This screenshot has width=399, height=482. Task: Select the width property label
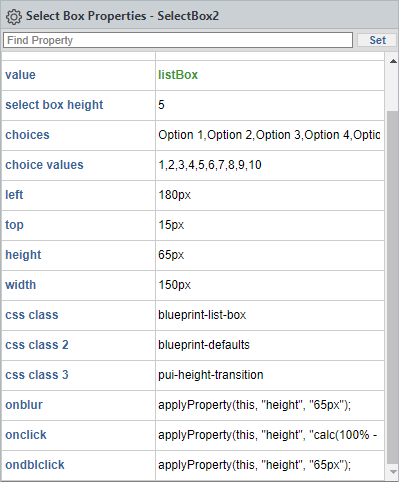click(20, 285)
